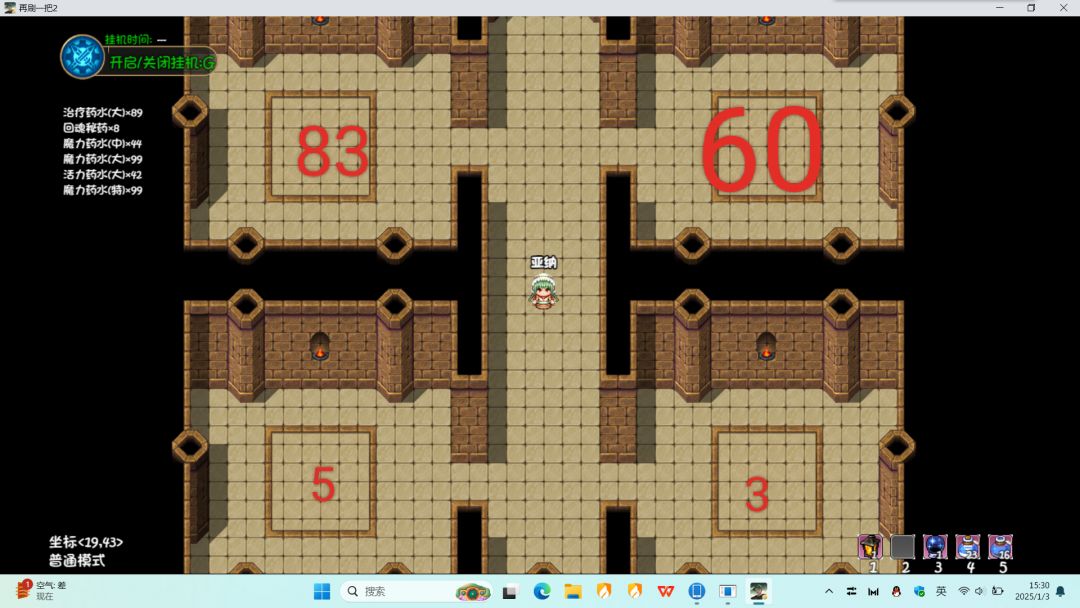Image resolution: width=1080 pixels, height=608 pixels.
Task: Open the 空气: 差 weather widget
Action: point(41,590)
